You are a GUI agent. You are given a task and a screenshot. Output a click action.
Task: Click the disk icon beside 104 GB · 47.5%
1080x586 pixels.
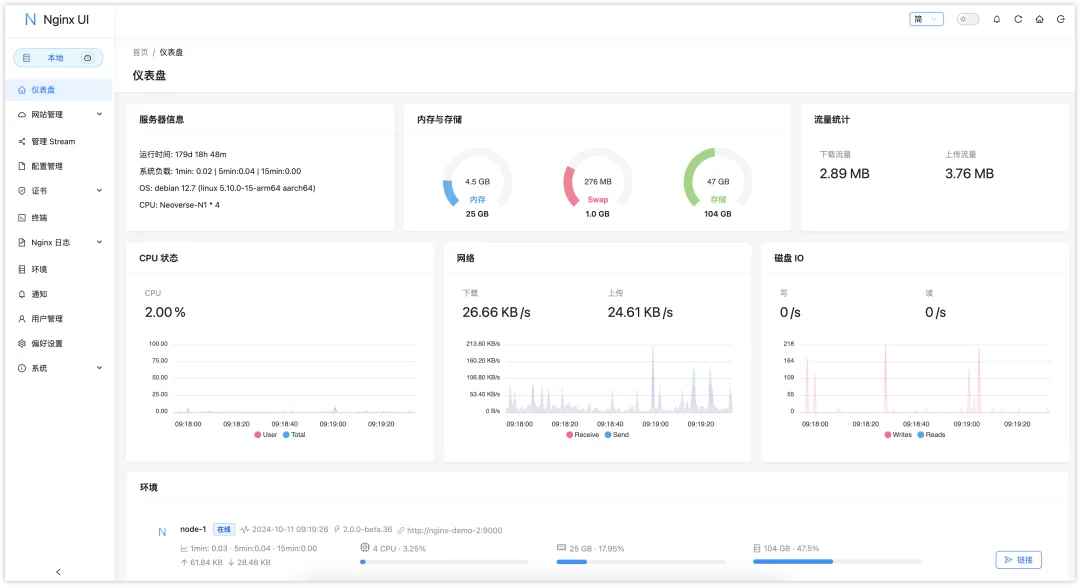[757, 548]
